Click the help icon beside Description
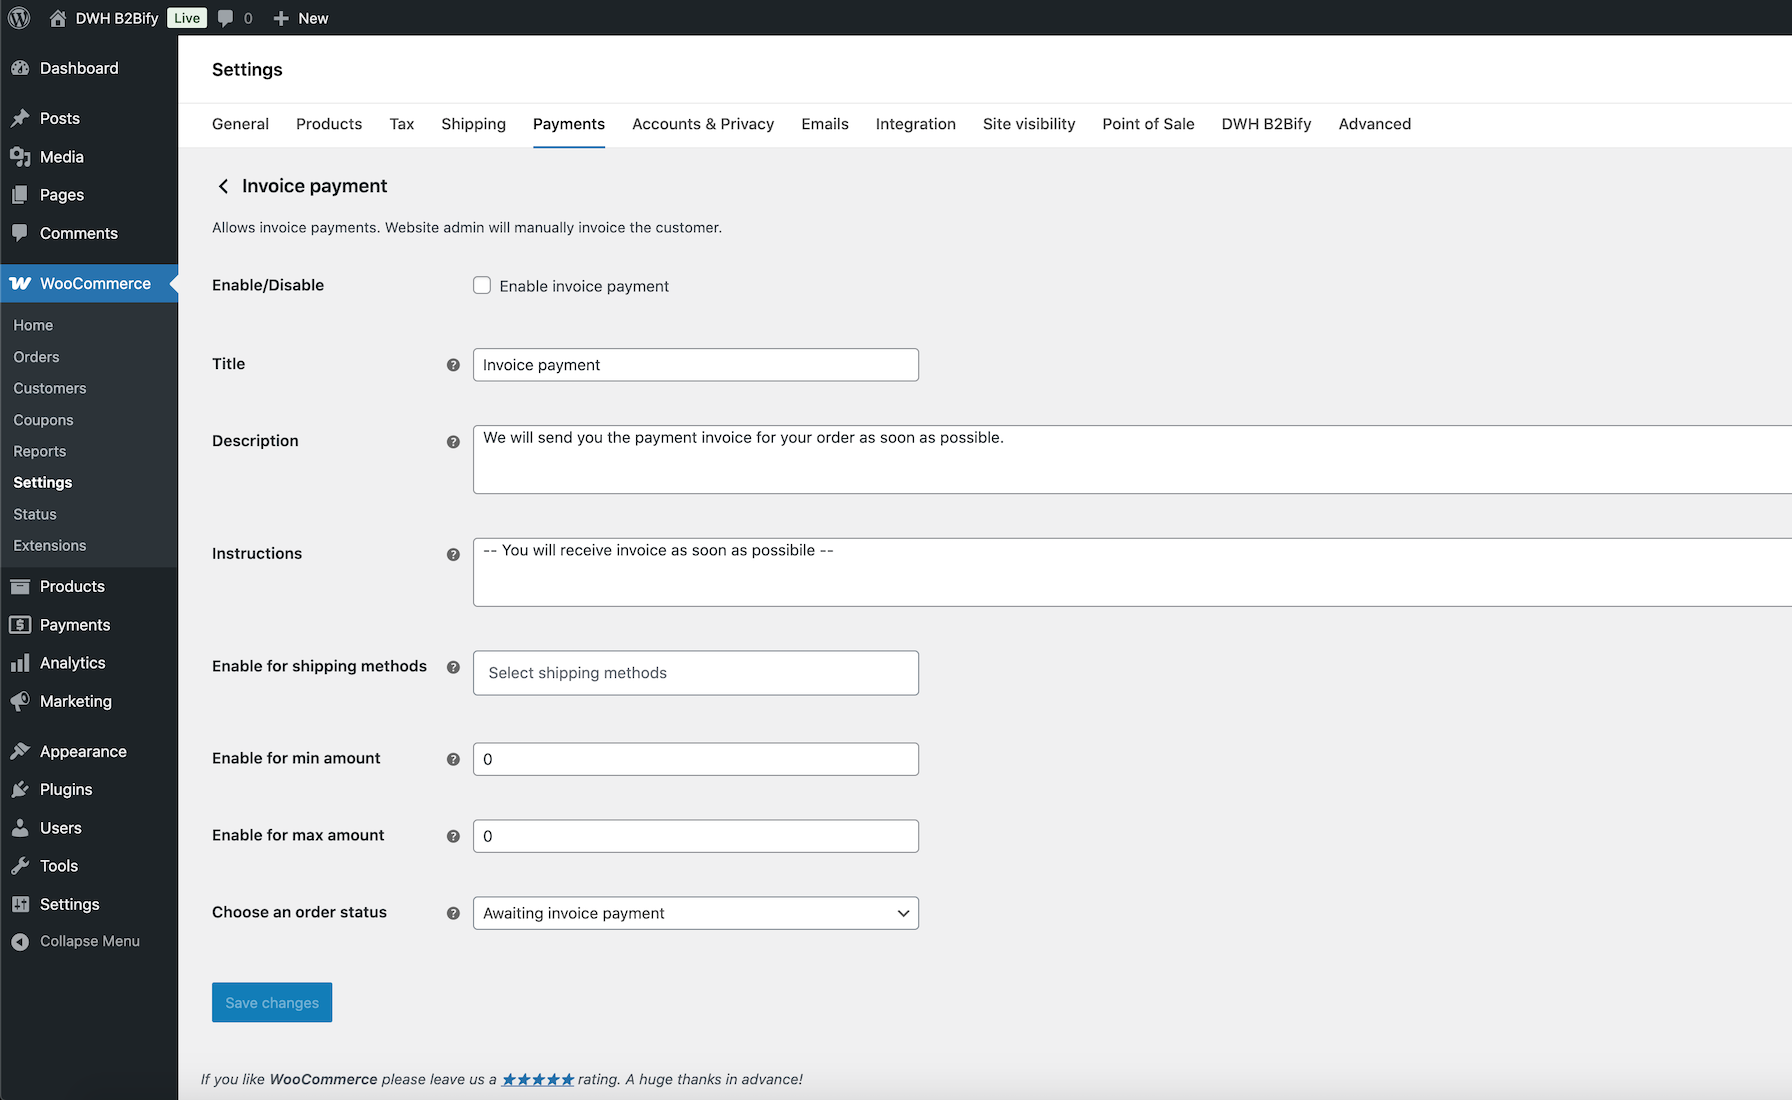 [x=453, y=442]
